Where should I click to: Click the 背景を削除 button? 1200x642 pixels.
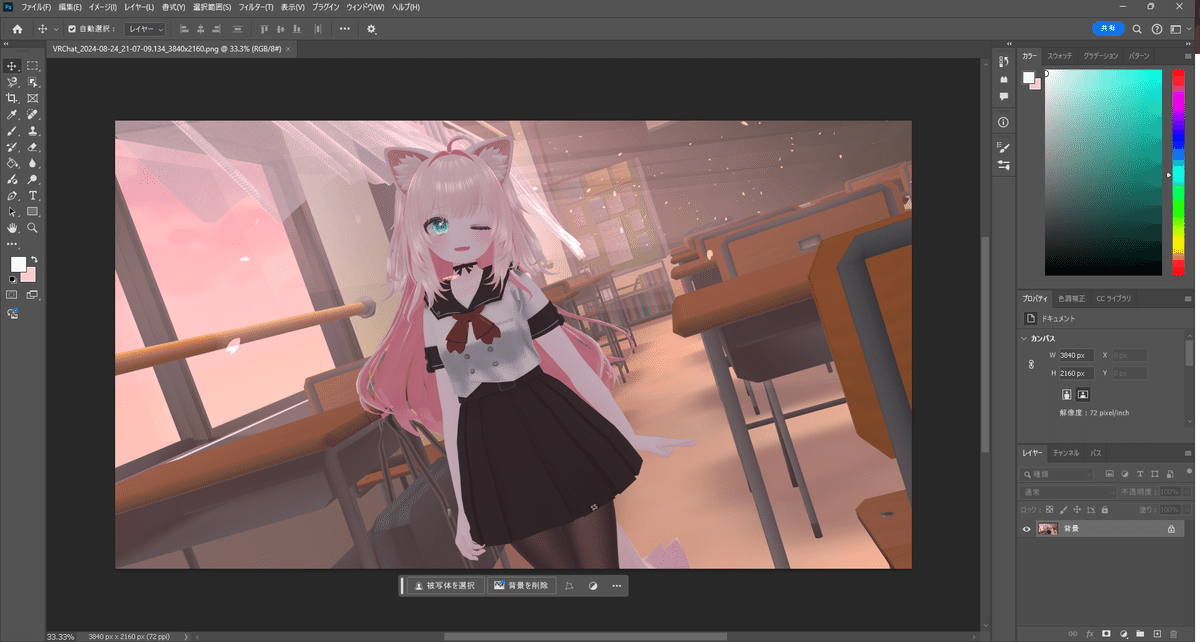point(521,586)
